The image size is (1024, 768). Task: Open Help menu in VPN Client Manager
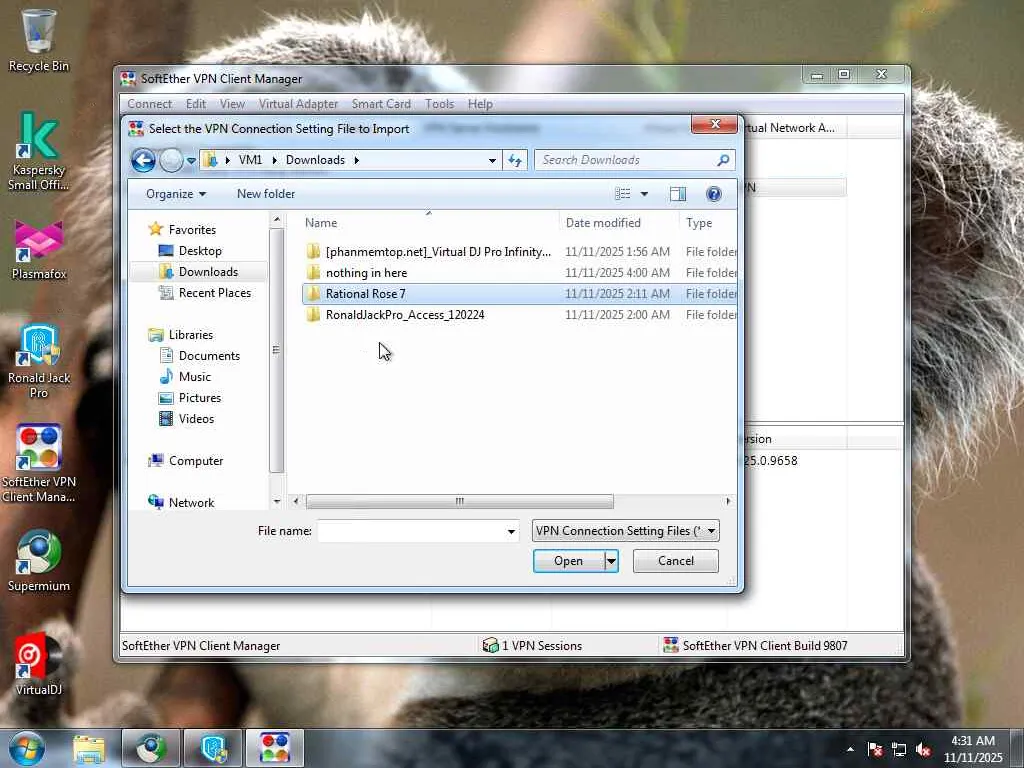click(x=480, y=104)
